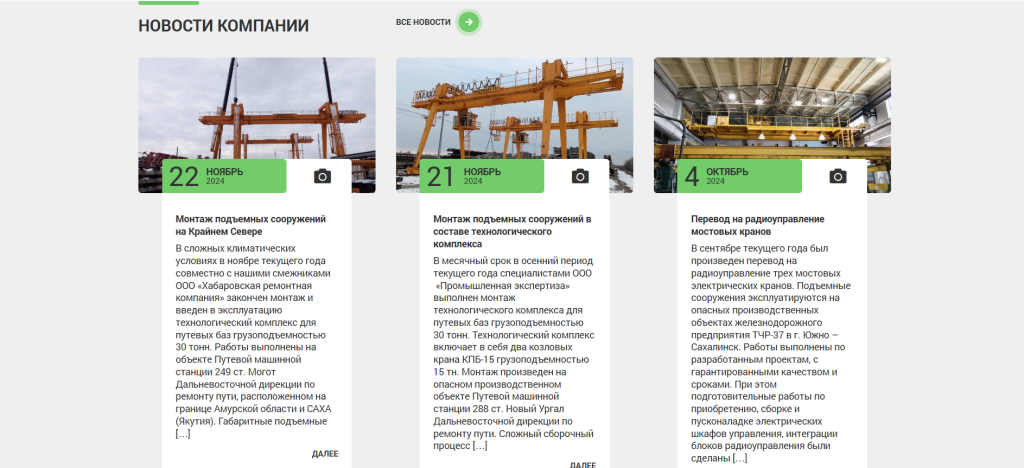Click ДАЛЕЕ under the технологического комплекса article
The width and height of the screenshot is (1024, 468).
tap(583, 464)
